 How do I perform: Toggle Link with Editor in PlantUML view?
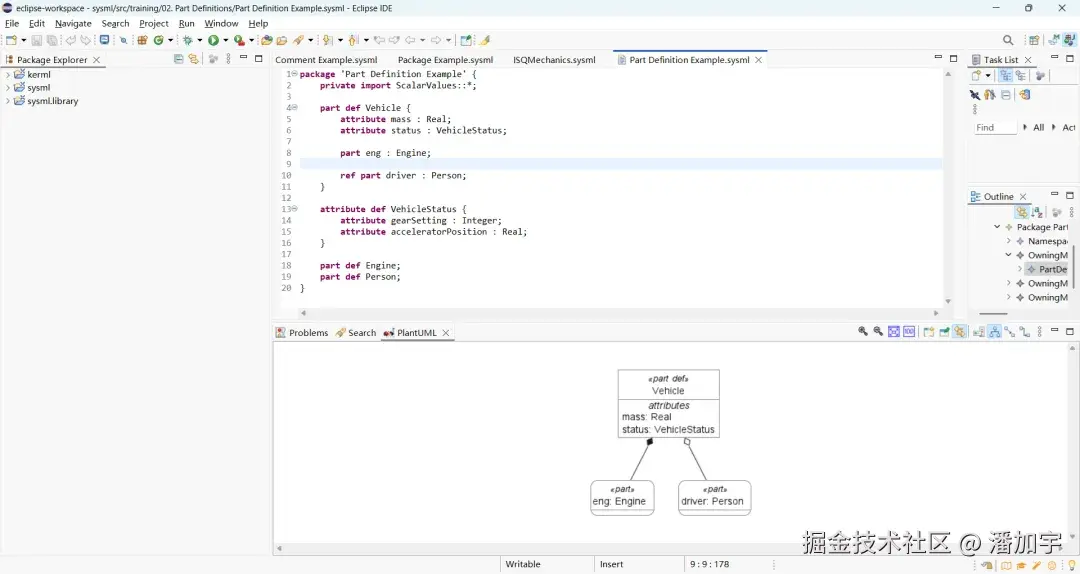point(960,332)
